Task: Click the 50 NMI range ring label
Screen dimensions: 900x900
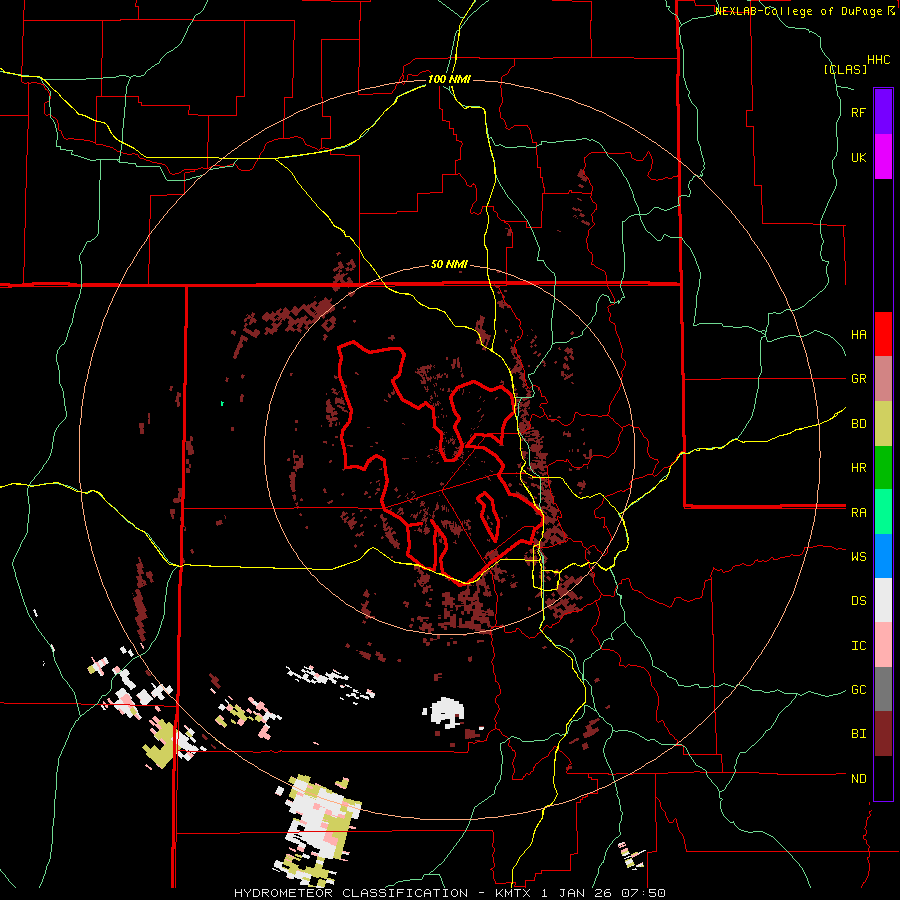Action: point(449,265)
